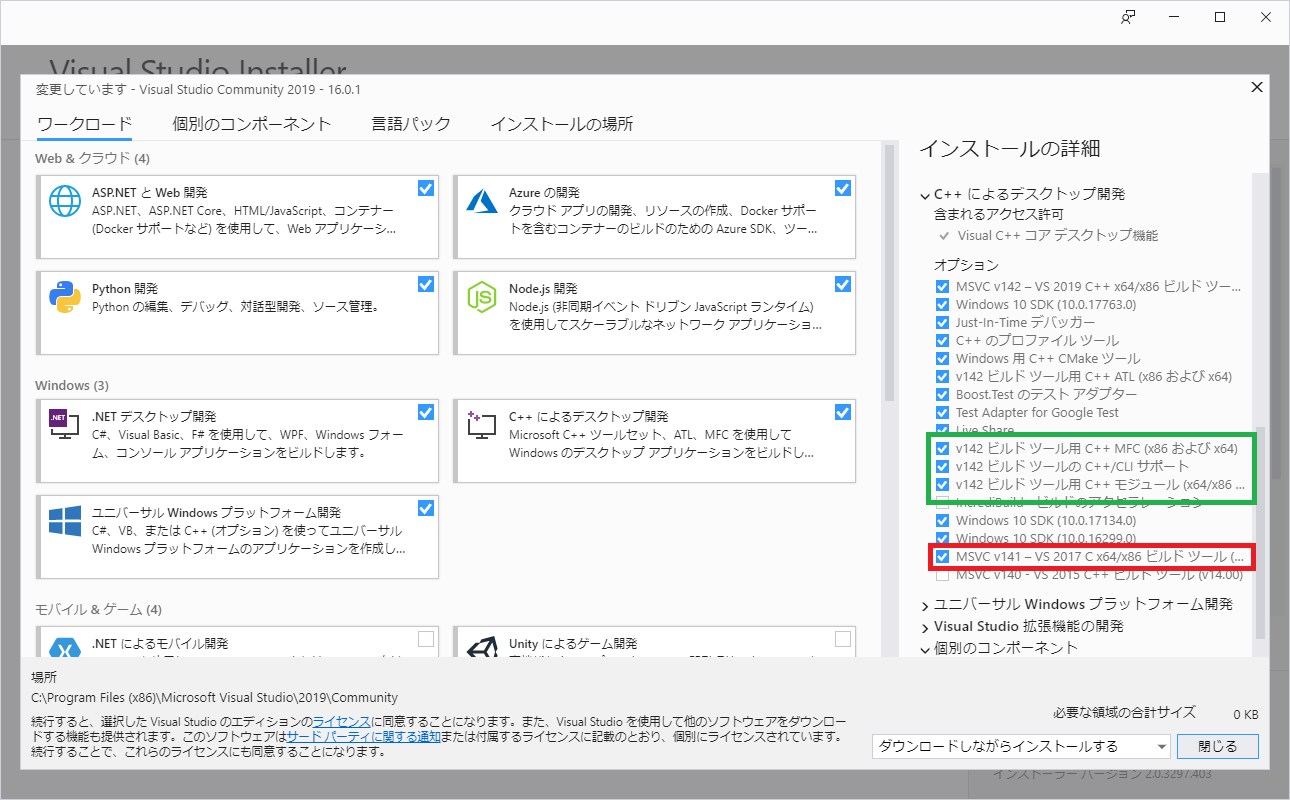Toggle MSVC v142 VS 2019 build tools option

(942, 286)
